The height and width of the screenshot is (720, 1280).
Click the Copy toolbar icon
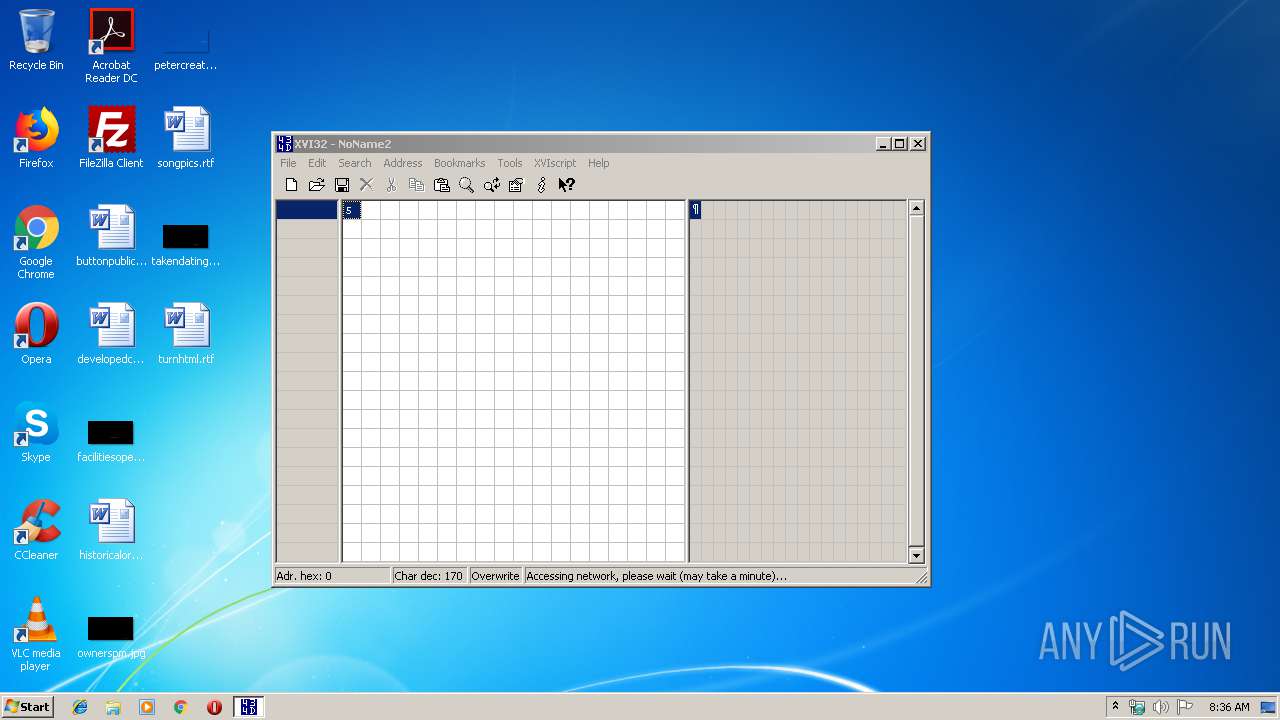tap(416, 185)
